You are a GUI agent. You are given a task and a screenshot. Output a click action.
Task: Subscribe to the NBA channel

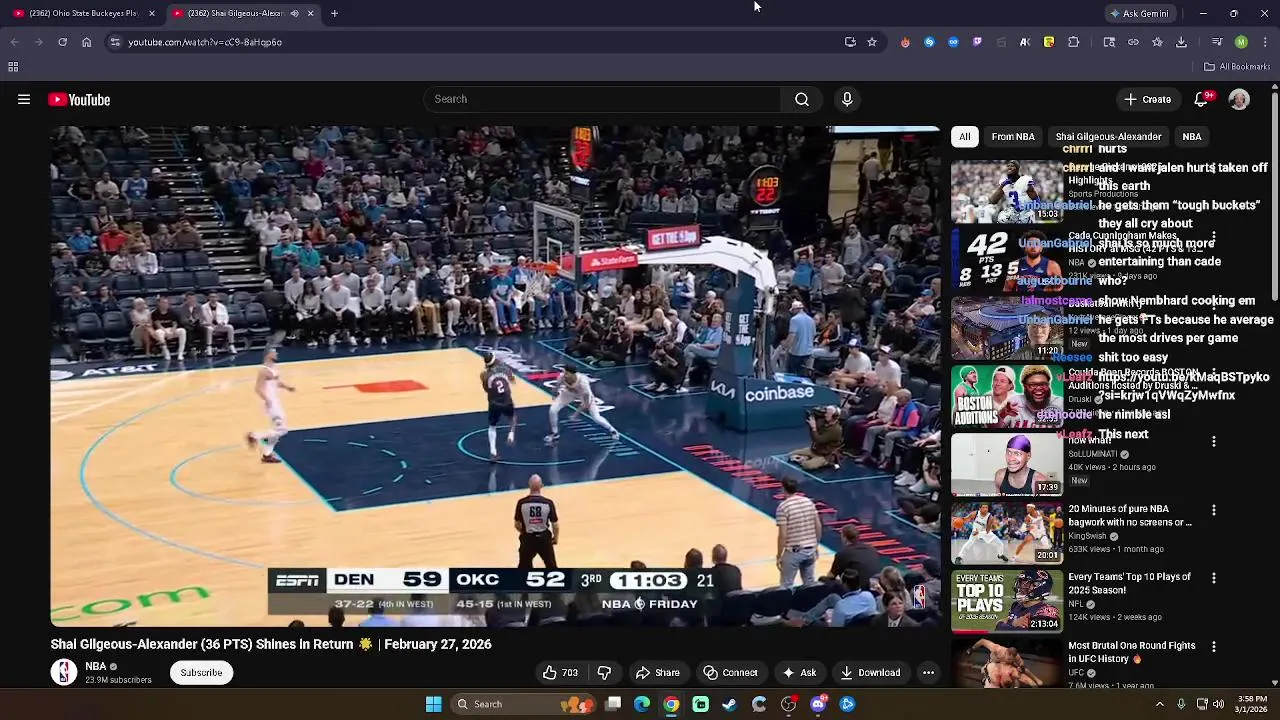201,672
